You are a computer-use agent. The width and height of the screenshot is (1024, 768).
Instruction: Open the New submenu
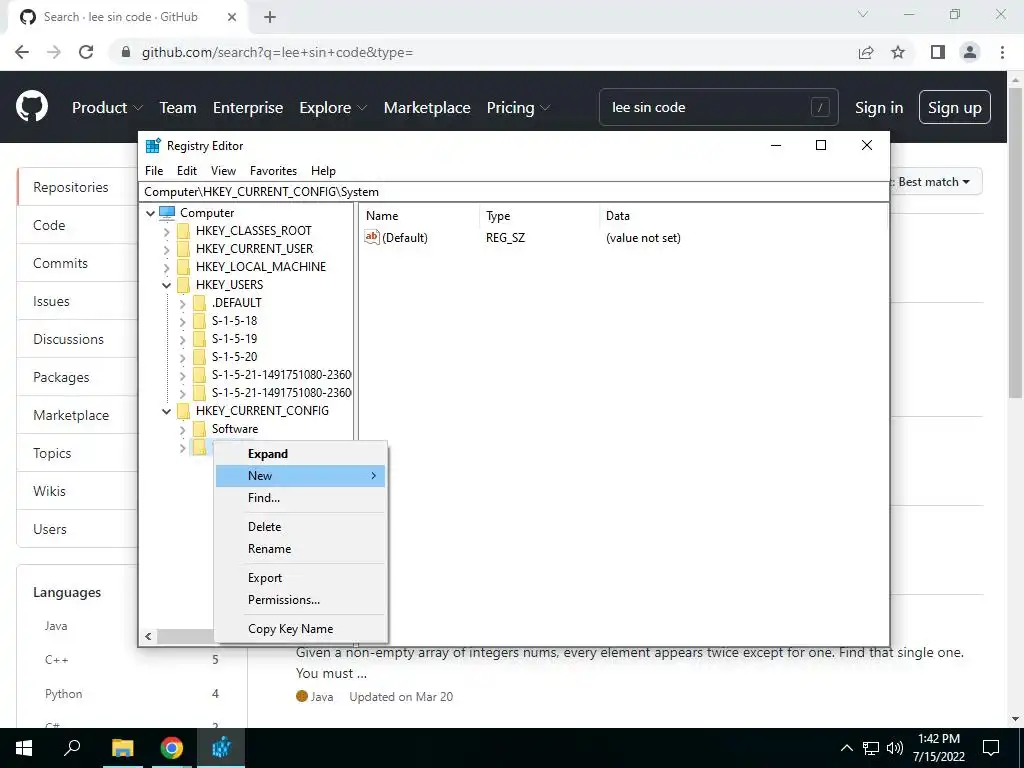coord(300,476)
